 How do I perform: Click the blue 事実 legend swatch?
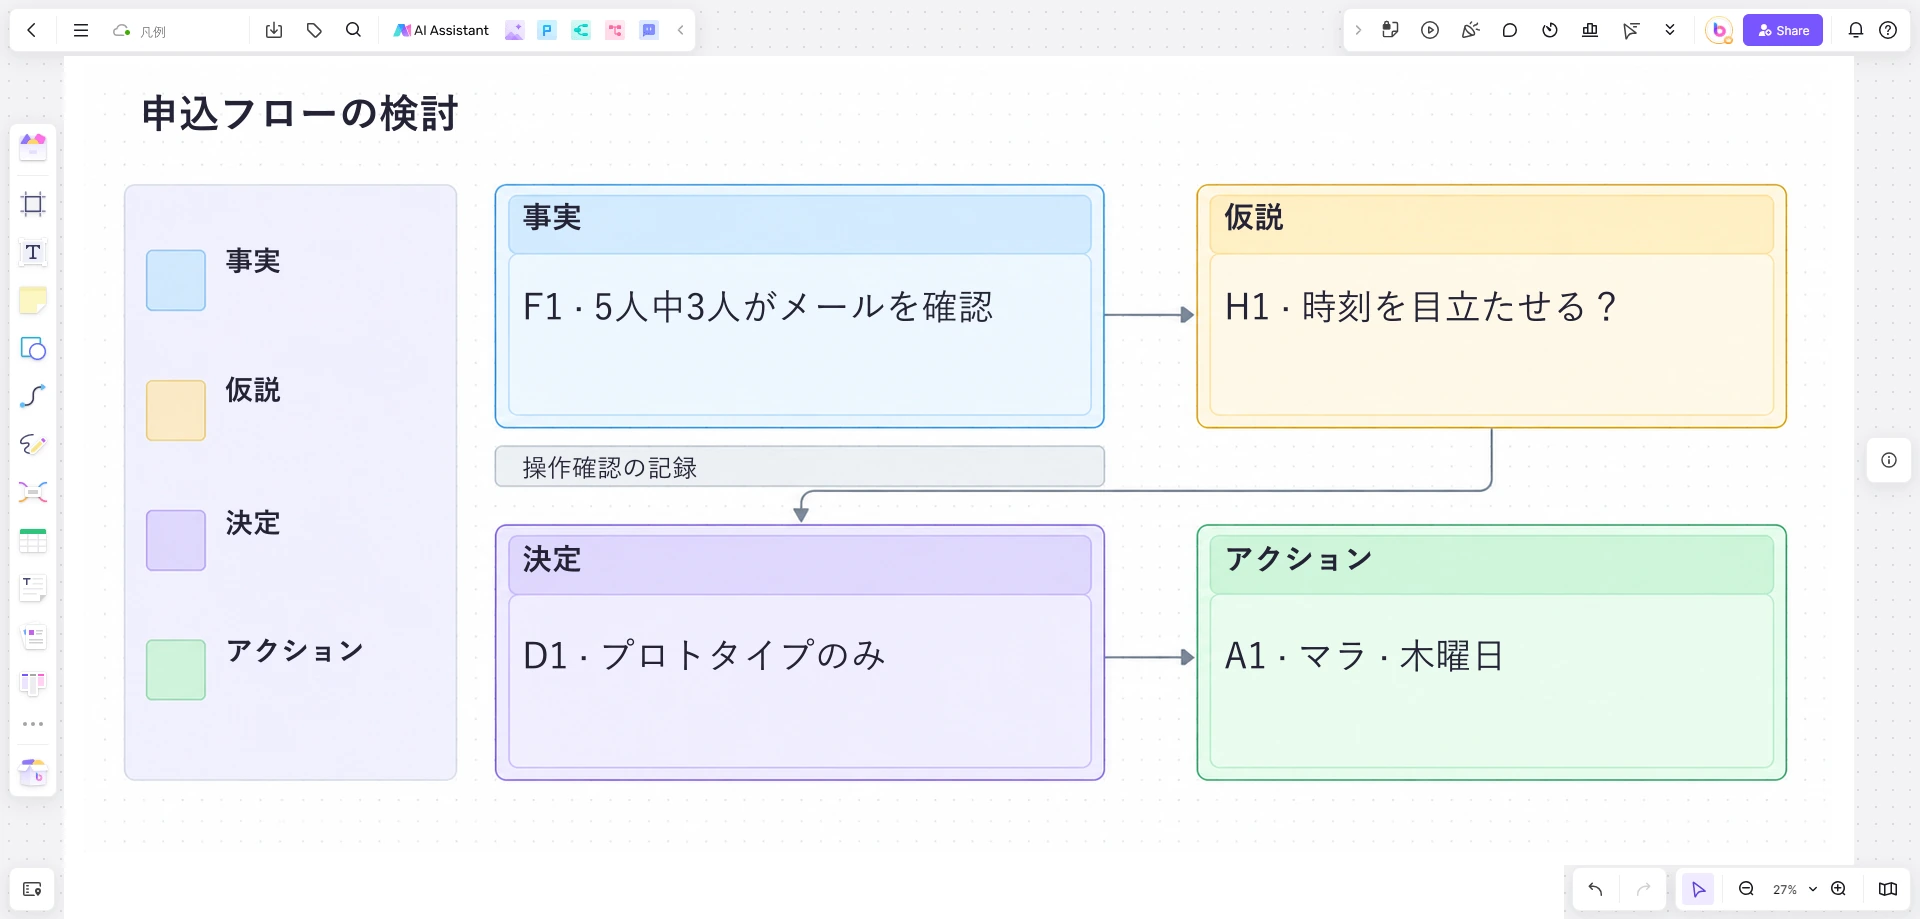[176, 280]
